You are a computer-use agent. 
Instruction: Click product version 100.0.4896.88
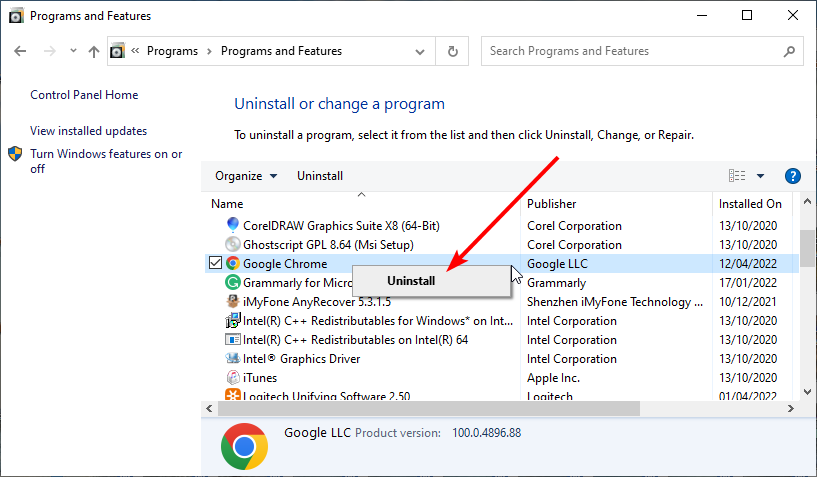487,433
